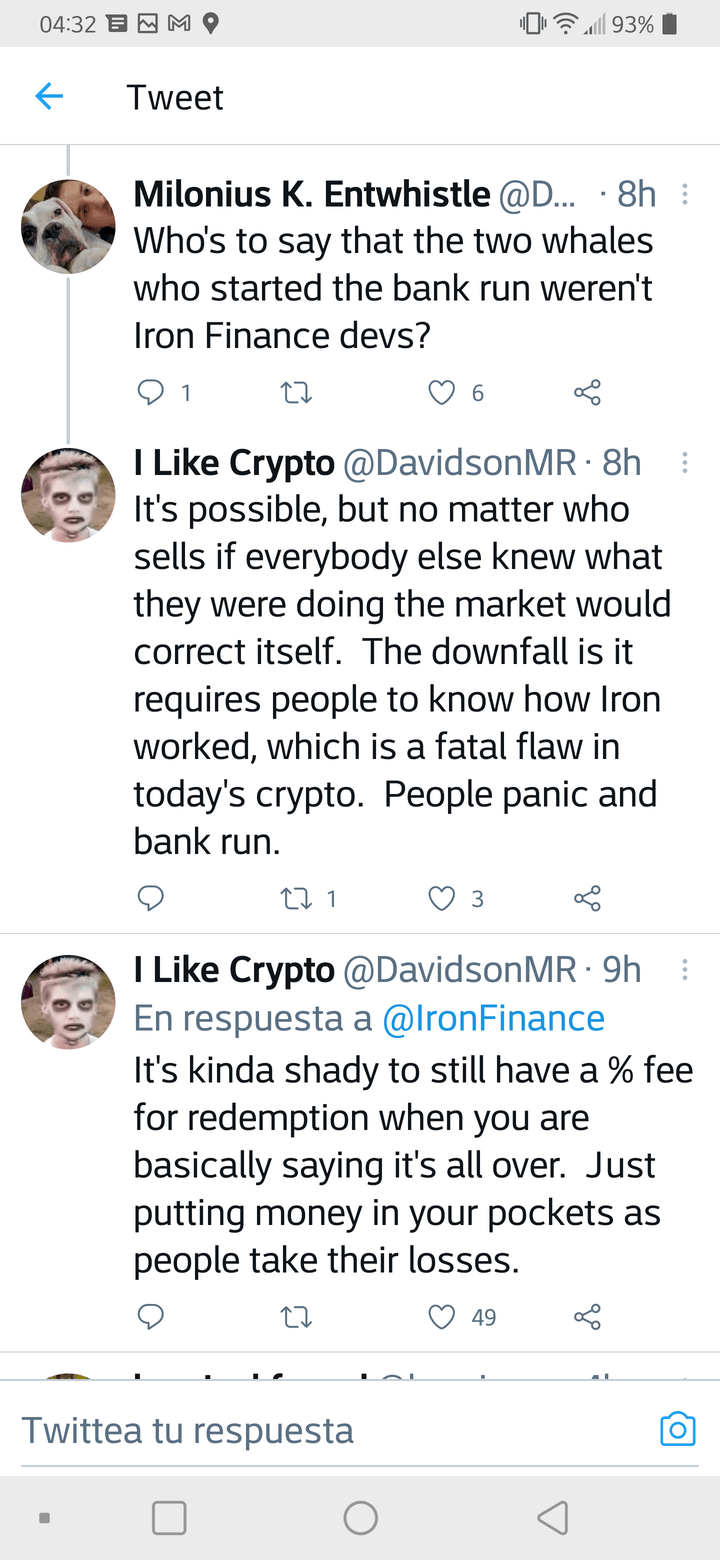The height and width of the screenshot is (1560, 720).
Task: Open the @IronFinance profile link
Action: click(494, 1018)
